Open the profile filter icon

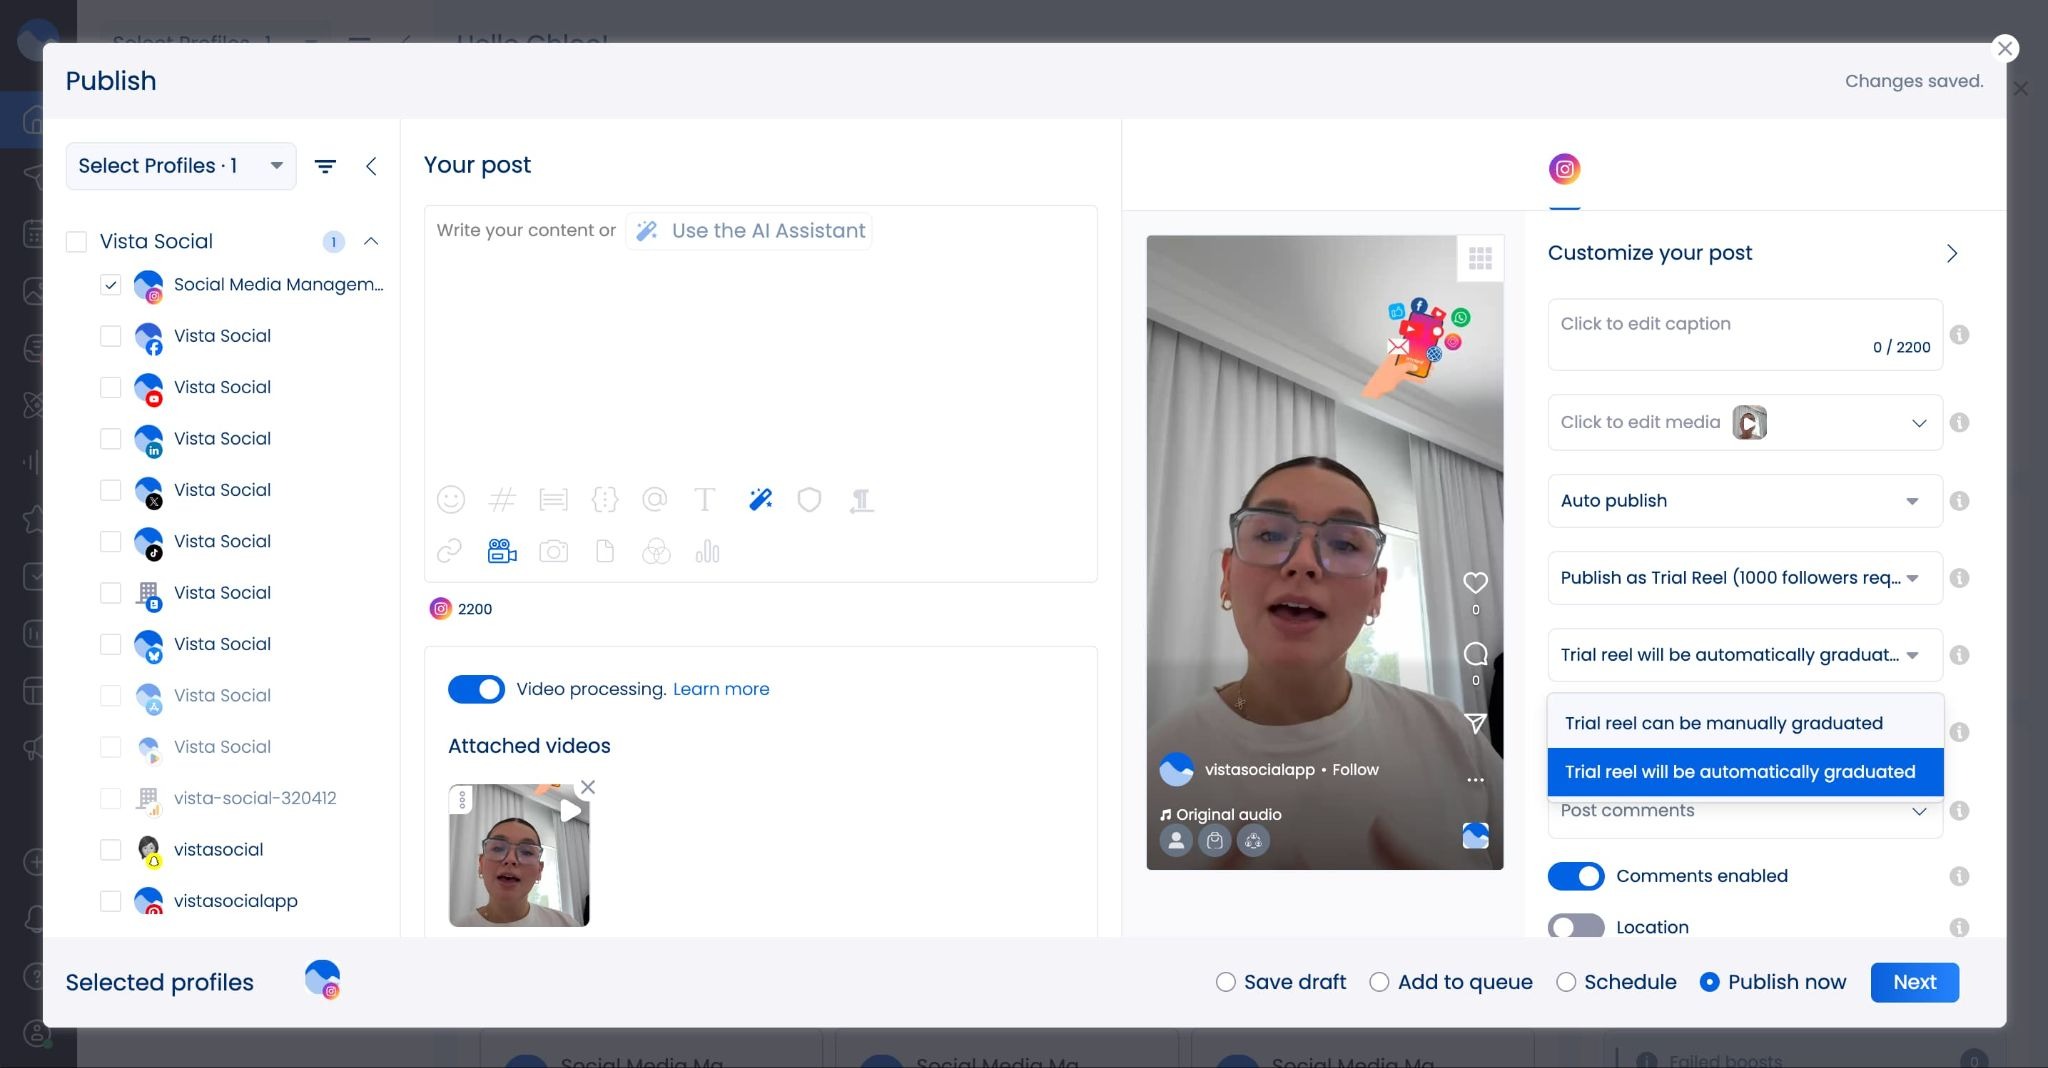click(x=325, y=166)
